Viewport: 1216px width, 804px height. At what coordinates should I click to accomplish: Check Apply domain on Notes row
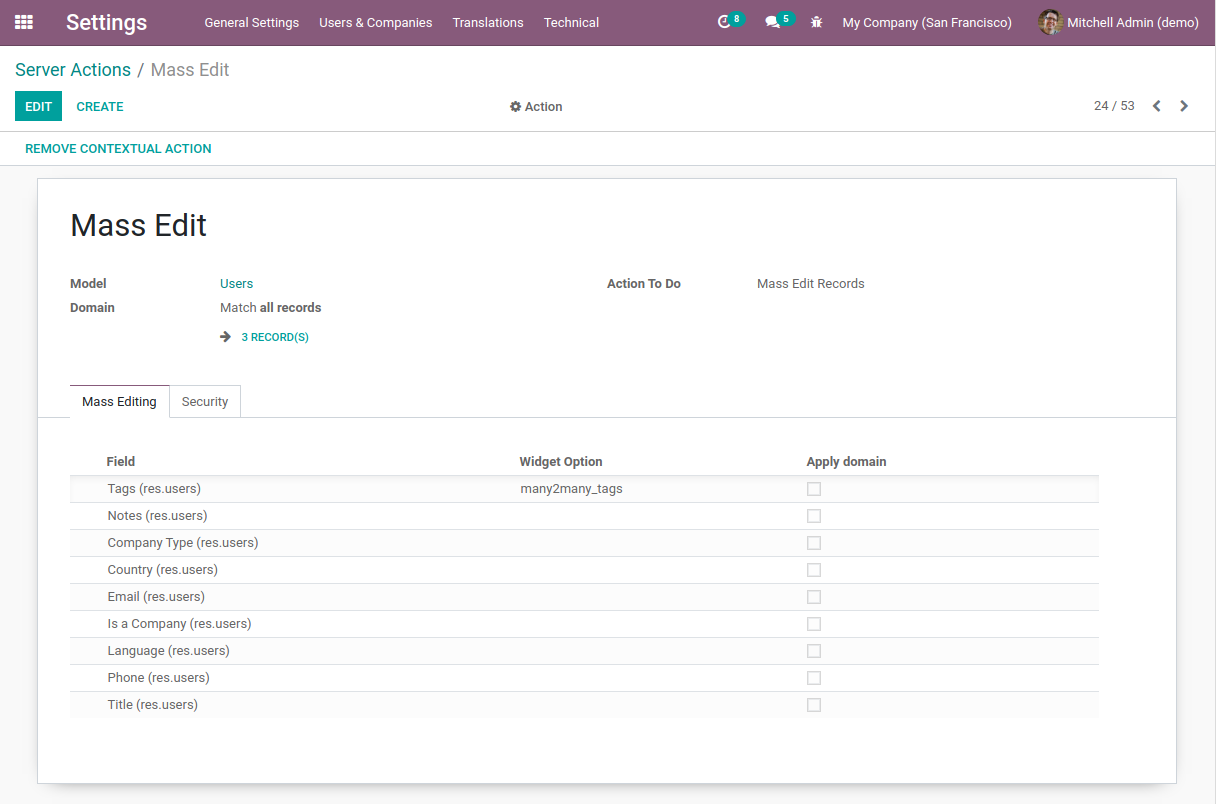pyautogui.click(x=813, y=516)
